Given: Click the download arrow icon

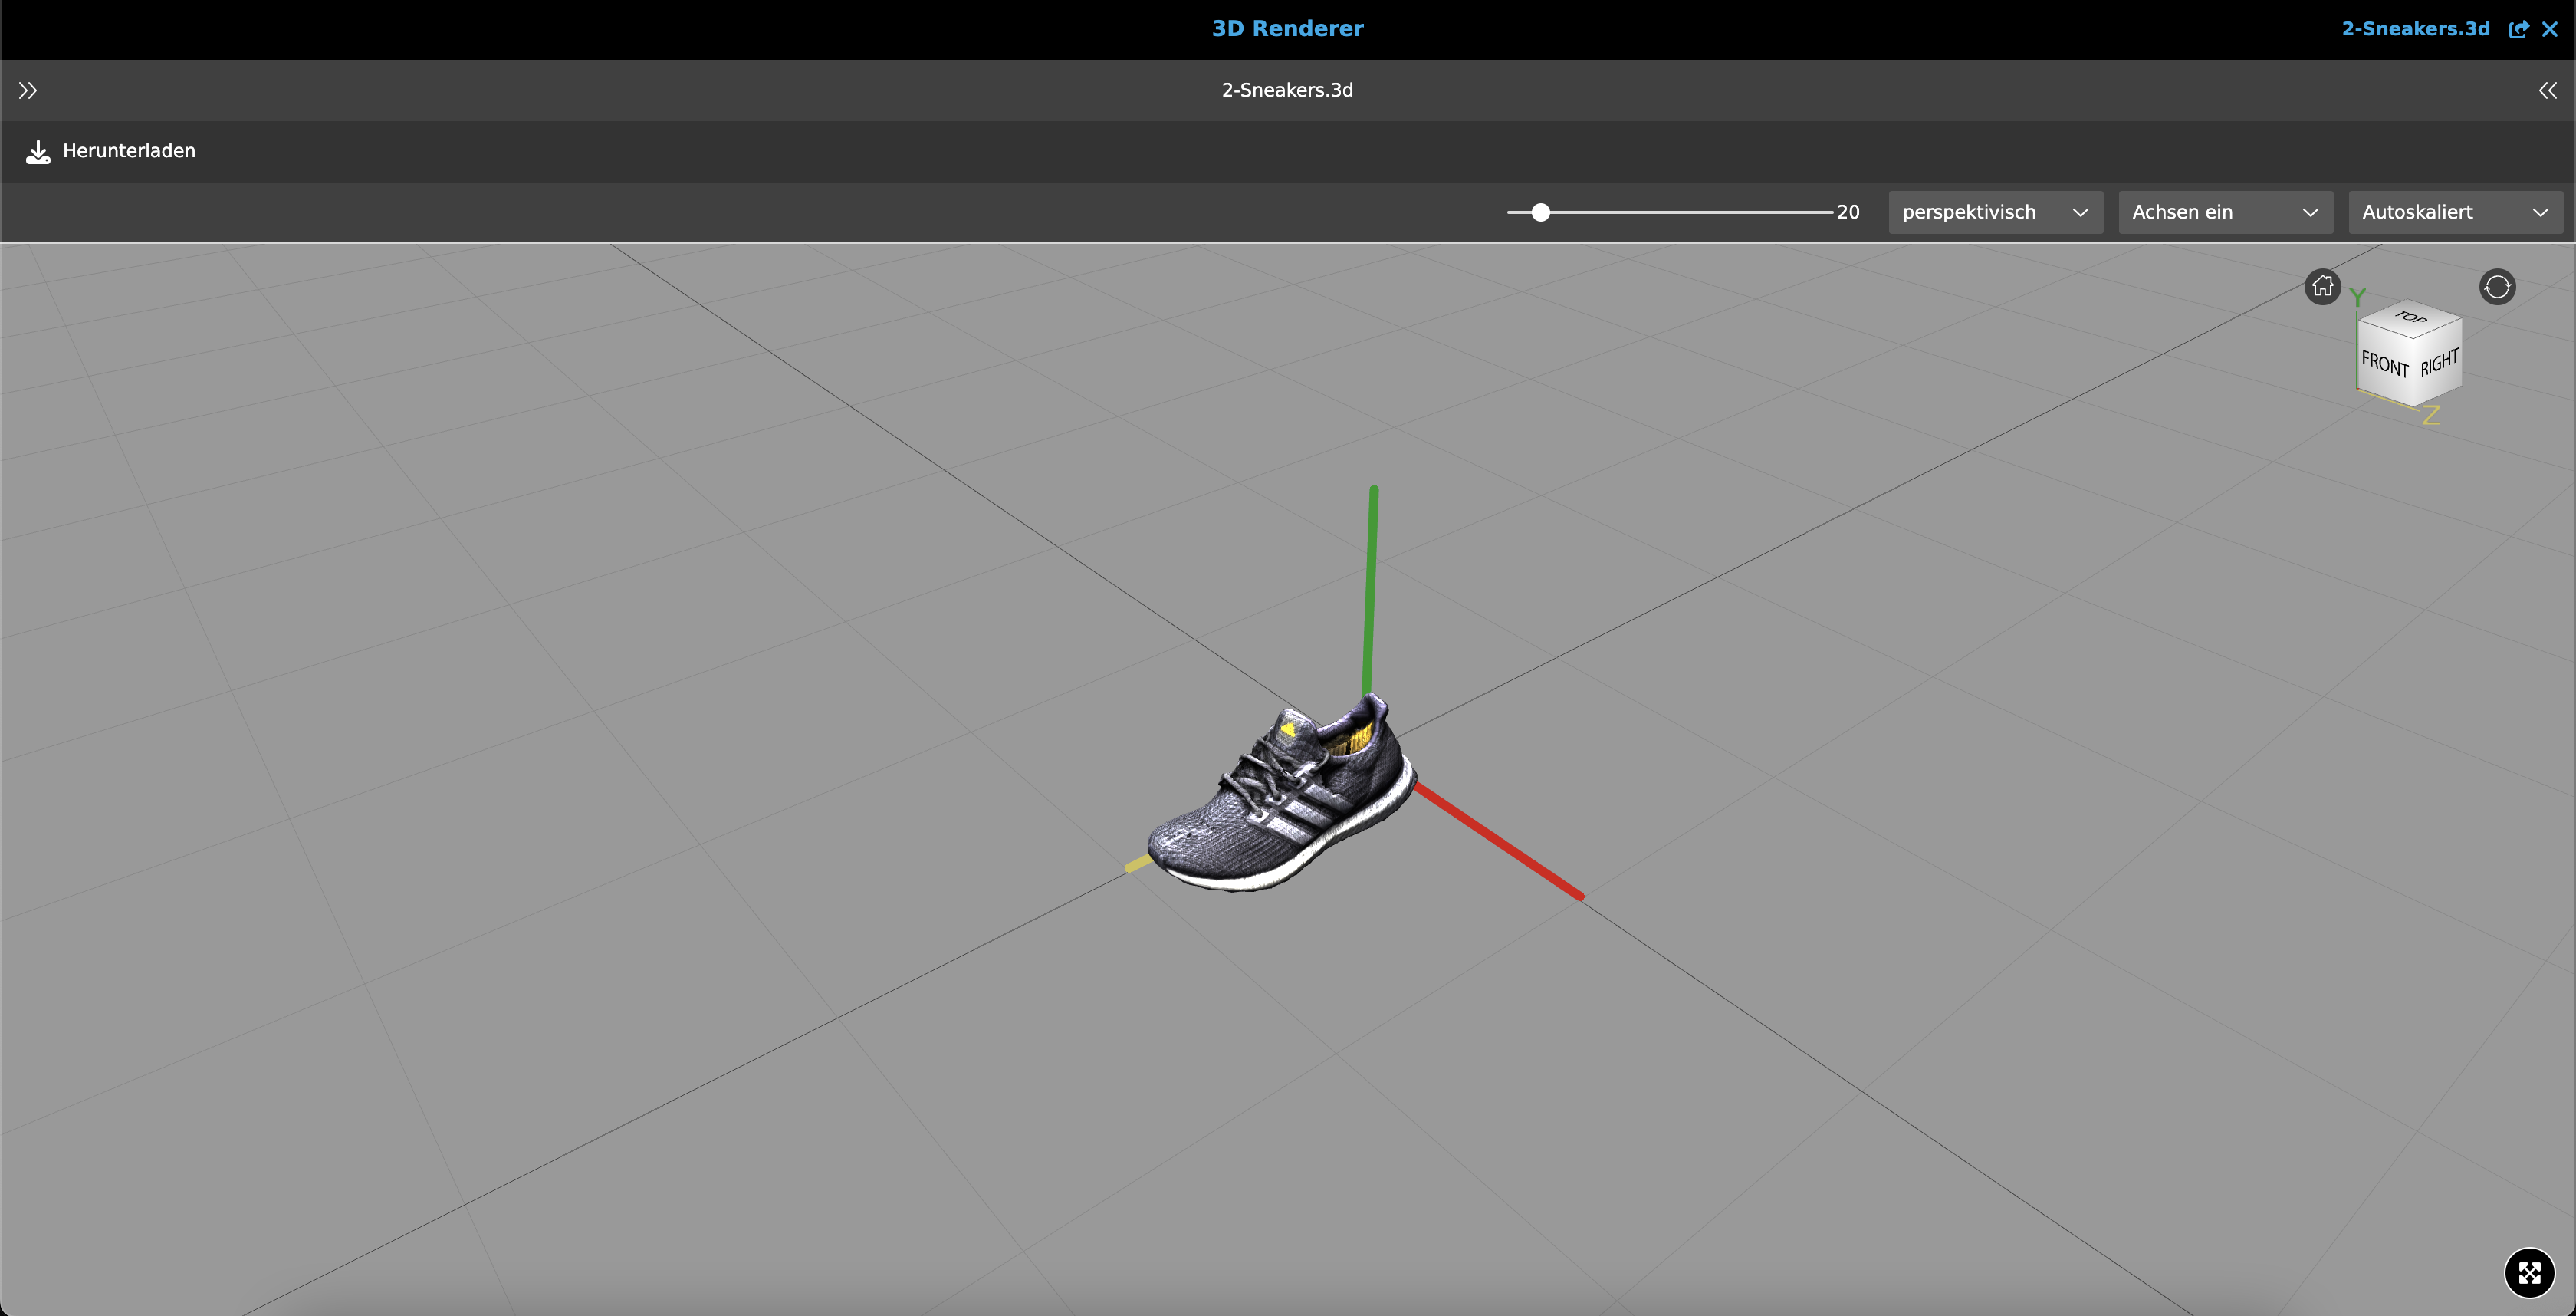Looking at the screenshot, I should point(38,151).
